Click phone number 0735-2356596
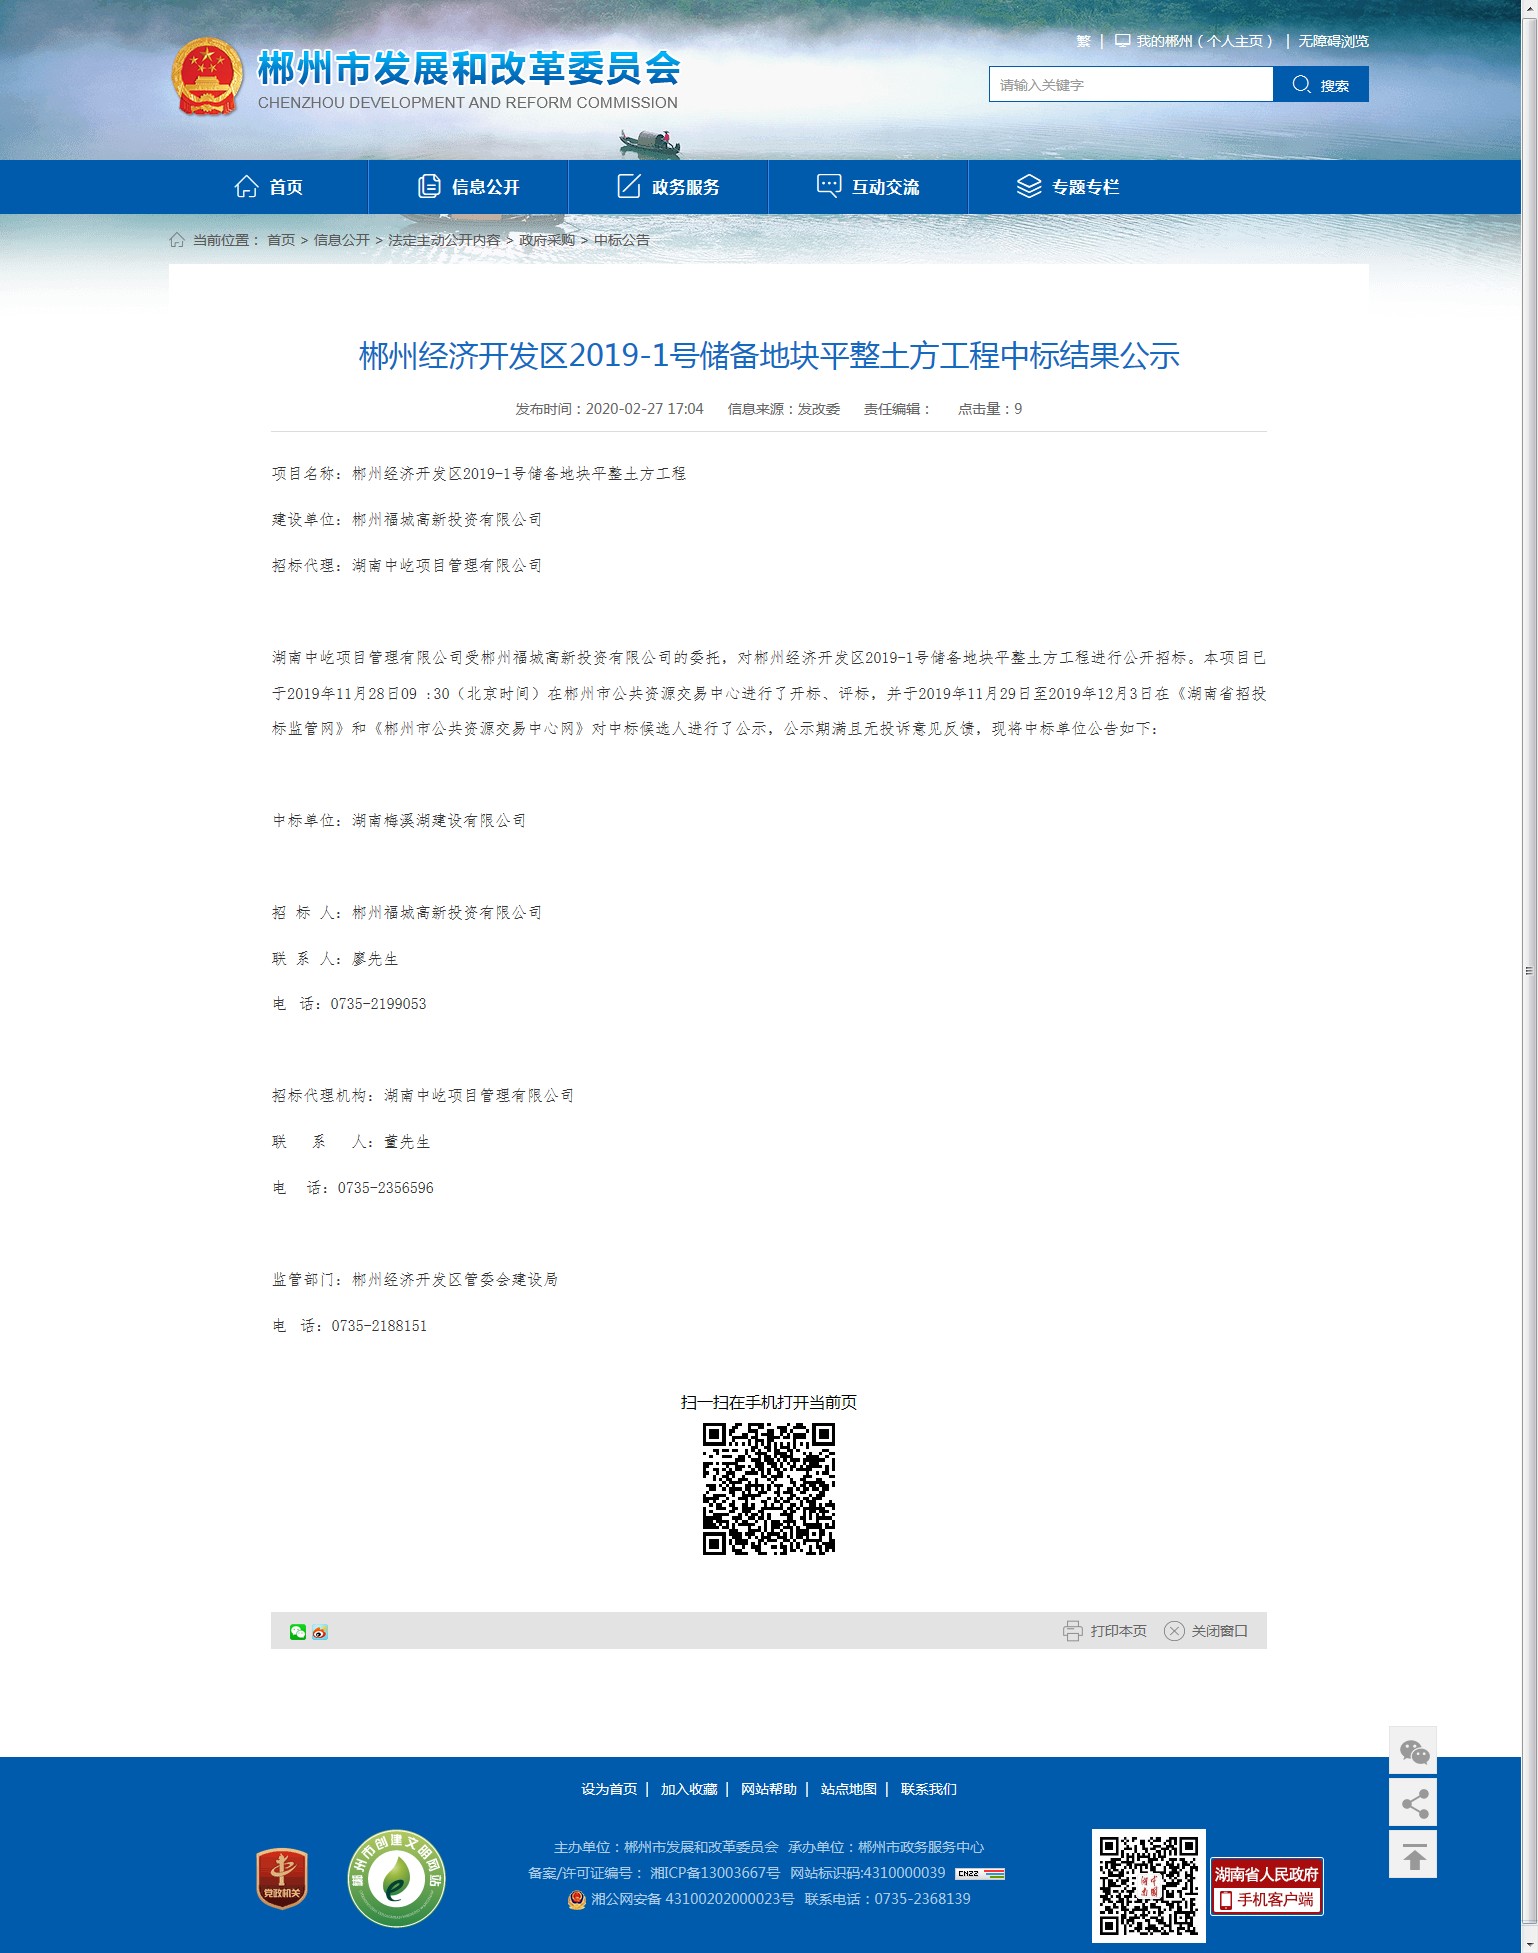Image resolution: width=1538 pixels, height=1953 pixels. coord(385,1188)
